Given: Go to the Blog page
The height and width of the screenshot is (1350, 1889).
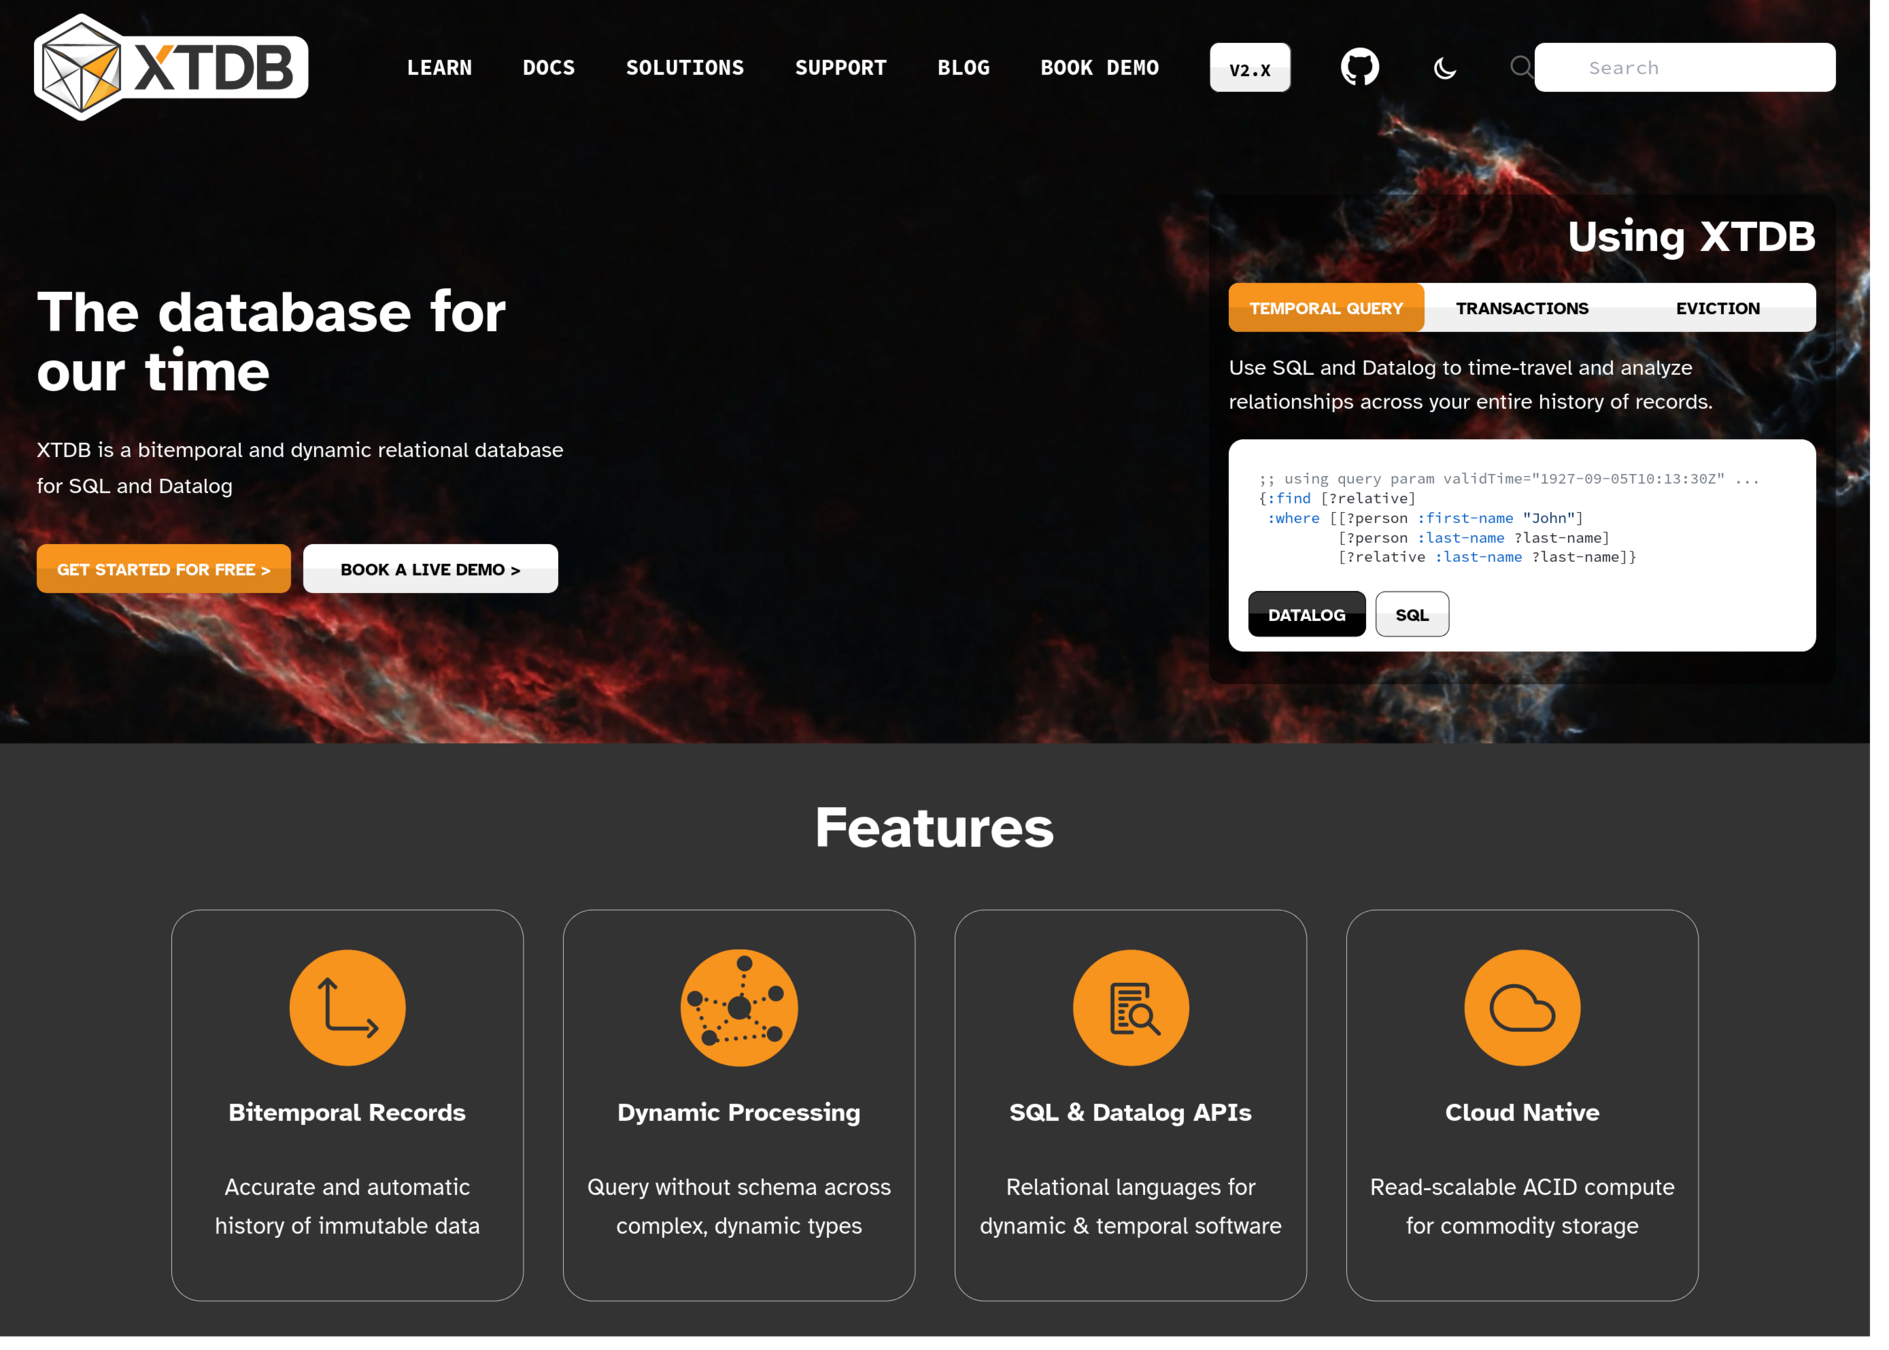Looking at the screenshot, I should point(964,68).
